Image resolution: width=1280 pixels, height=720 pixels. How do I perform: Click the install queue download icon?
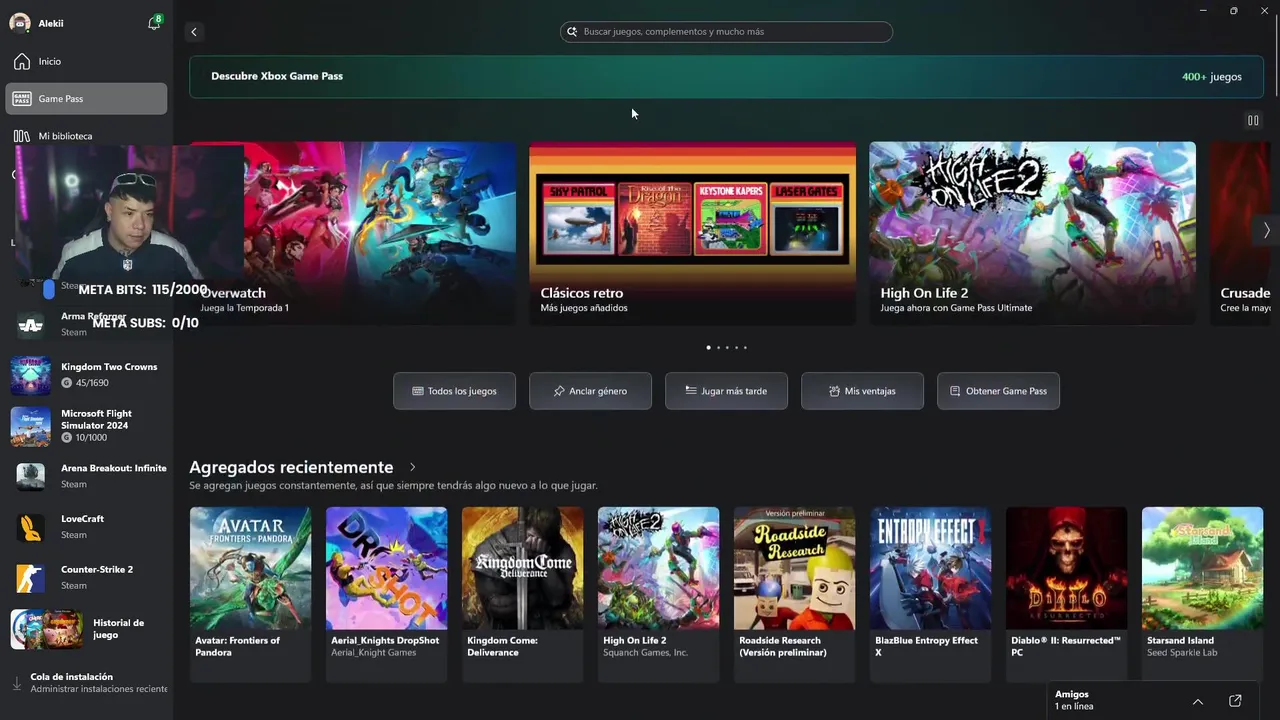tap(16, 684)
